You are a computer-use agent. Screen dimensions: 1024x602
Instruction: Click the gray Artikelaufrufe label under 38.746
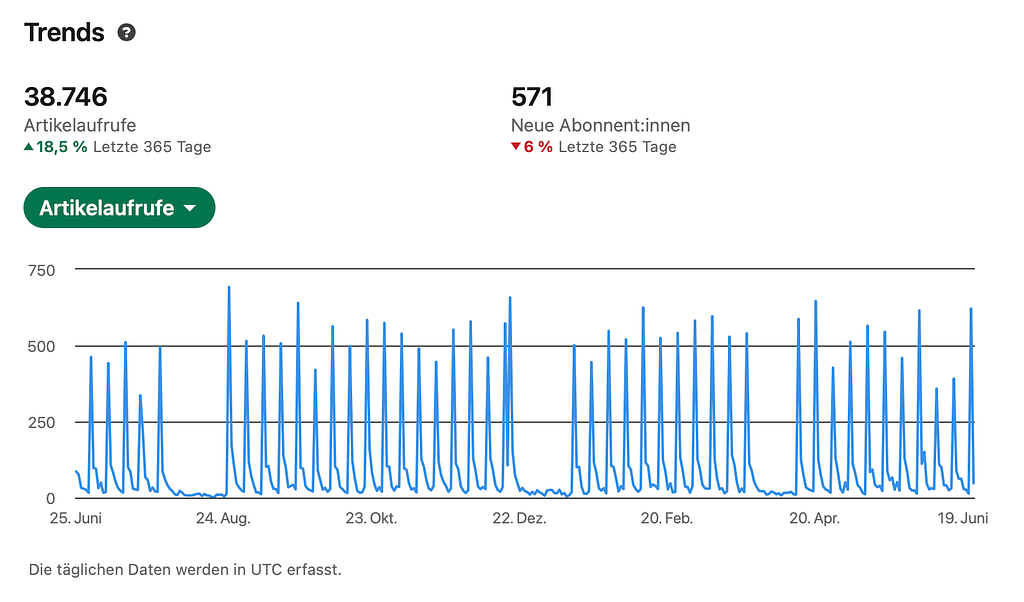pyautogui.click(x=80, y=125)
